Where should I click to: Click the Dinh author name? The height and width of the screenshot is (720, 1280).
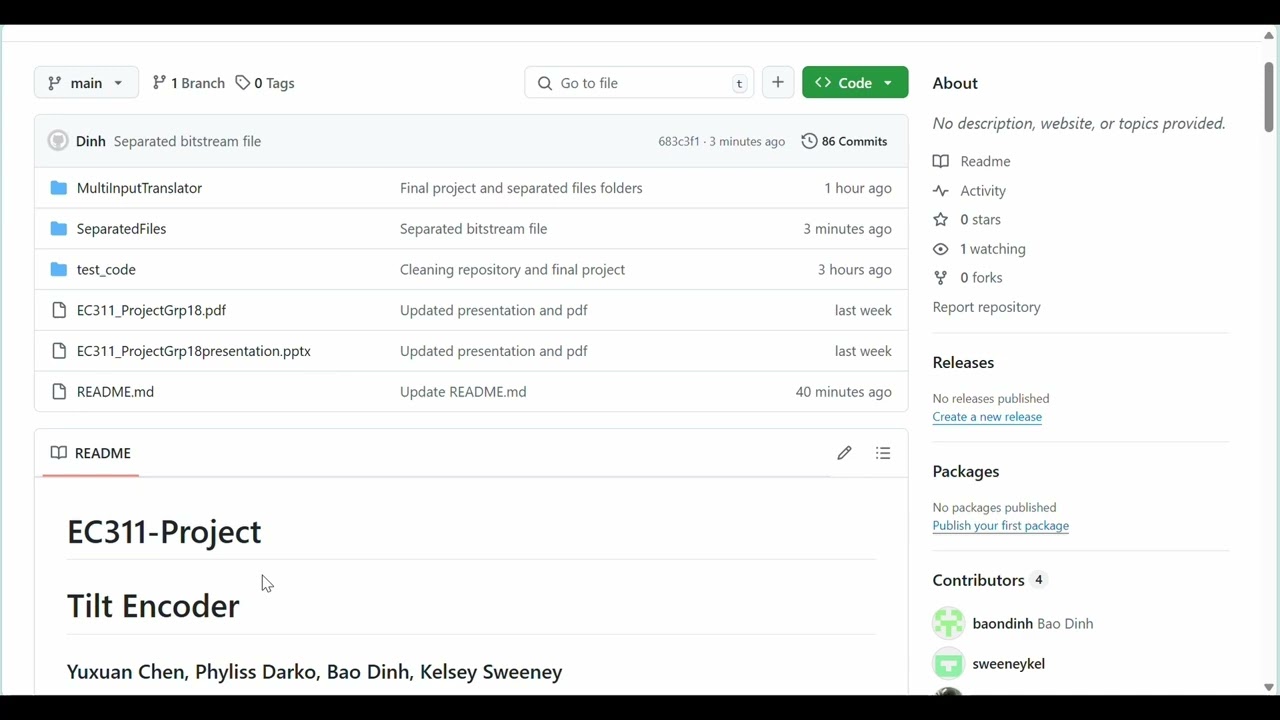[91, 141]
